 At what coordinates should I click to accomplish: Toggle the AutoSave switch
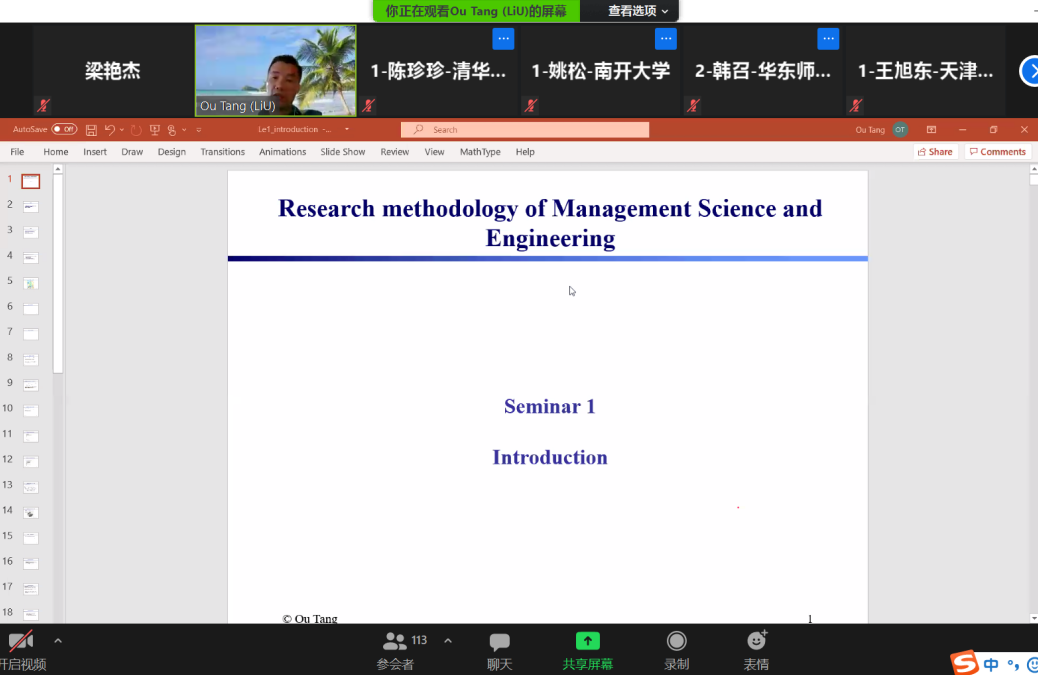click(63, 130)
